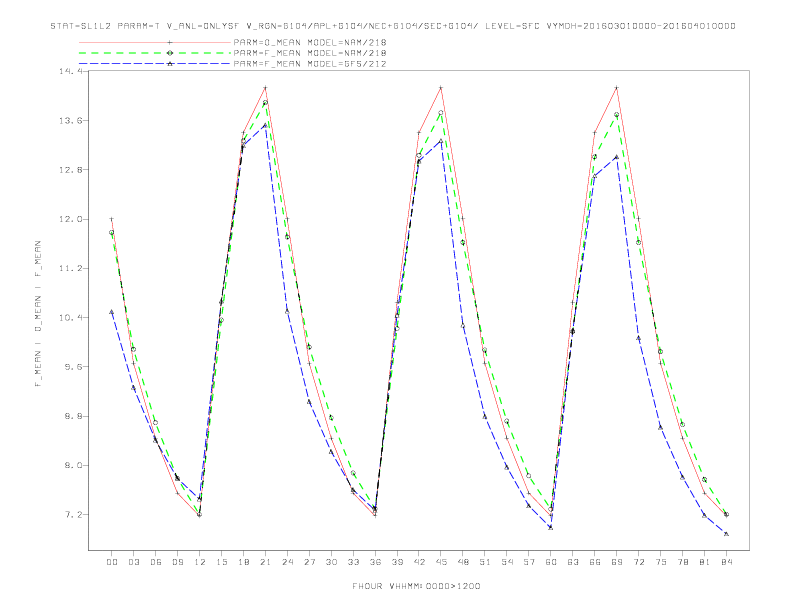Screen dimensions: 792x612
Task: Click forecast hour tick label 66
Action: coord(595,562)
